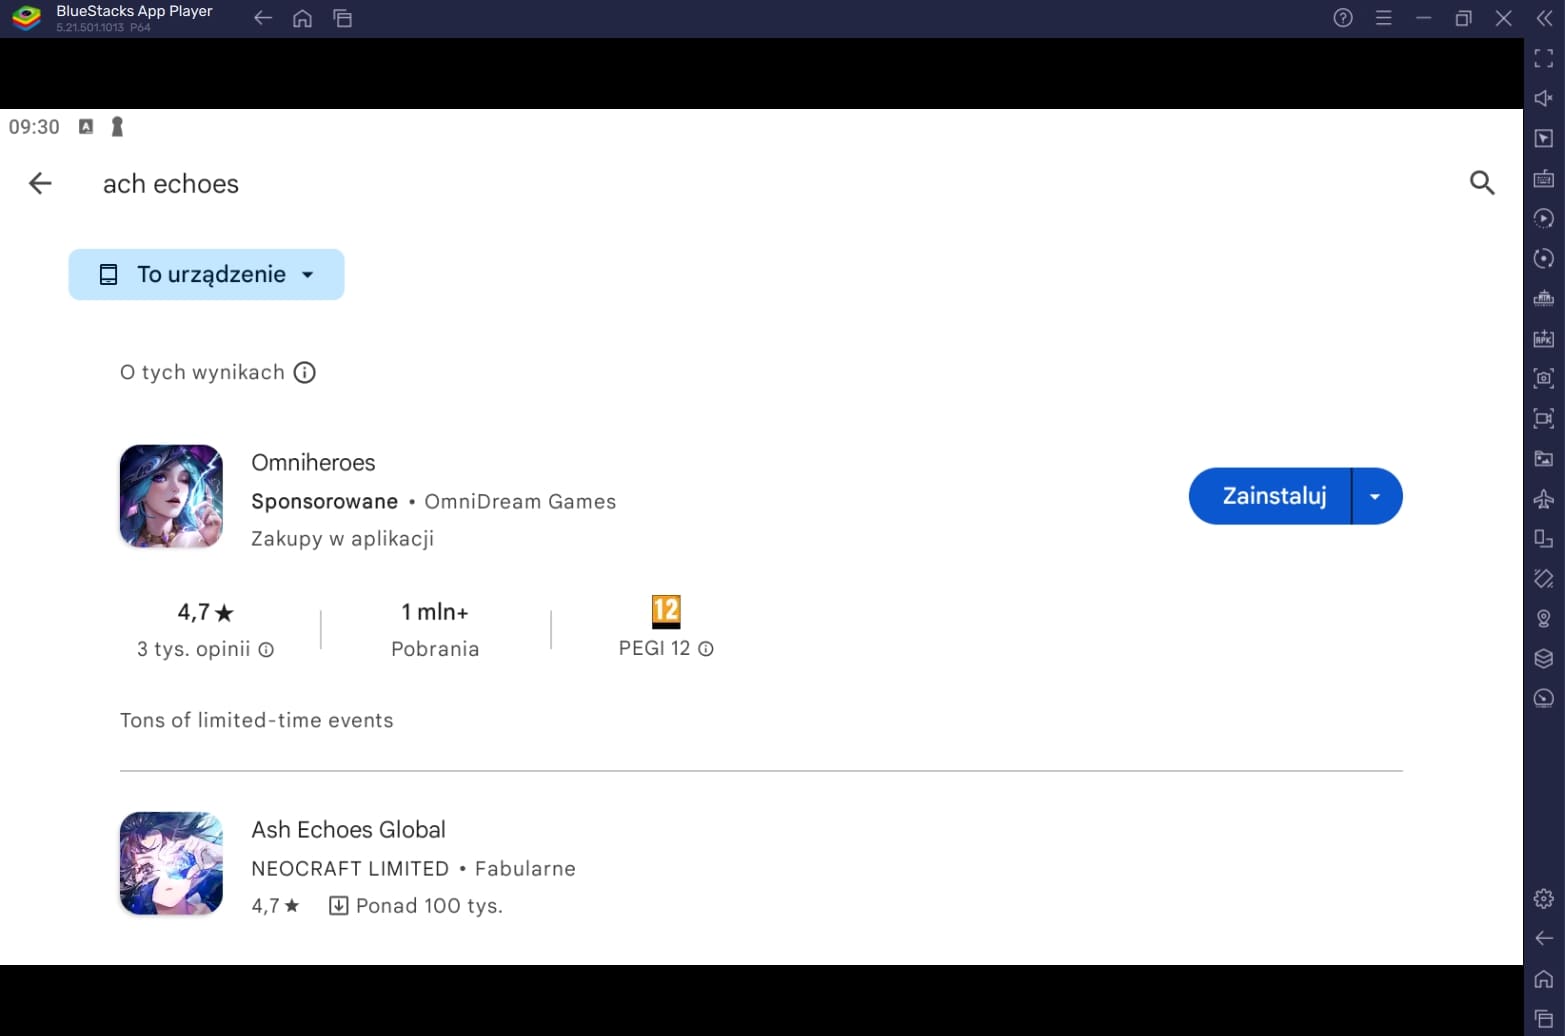
Task: Expand the arrow beside Zainstaluj button
Action: (x=1376, y=496)
